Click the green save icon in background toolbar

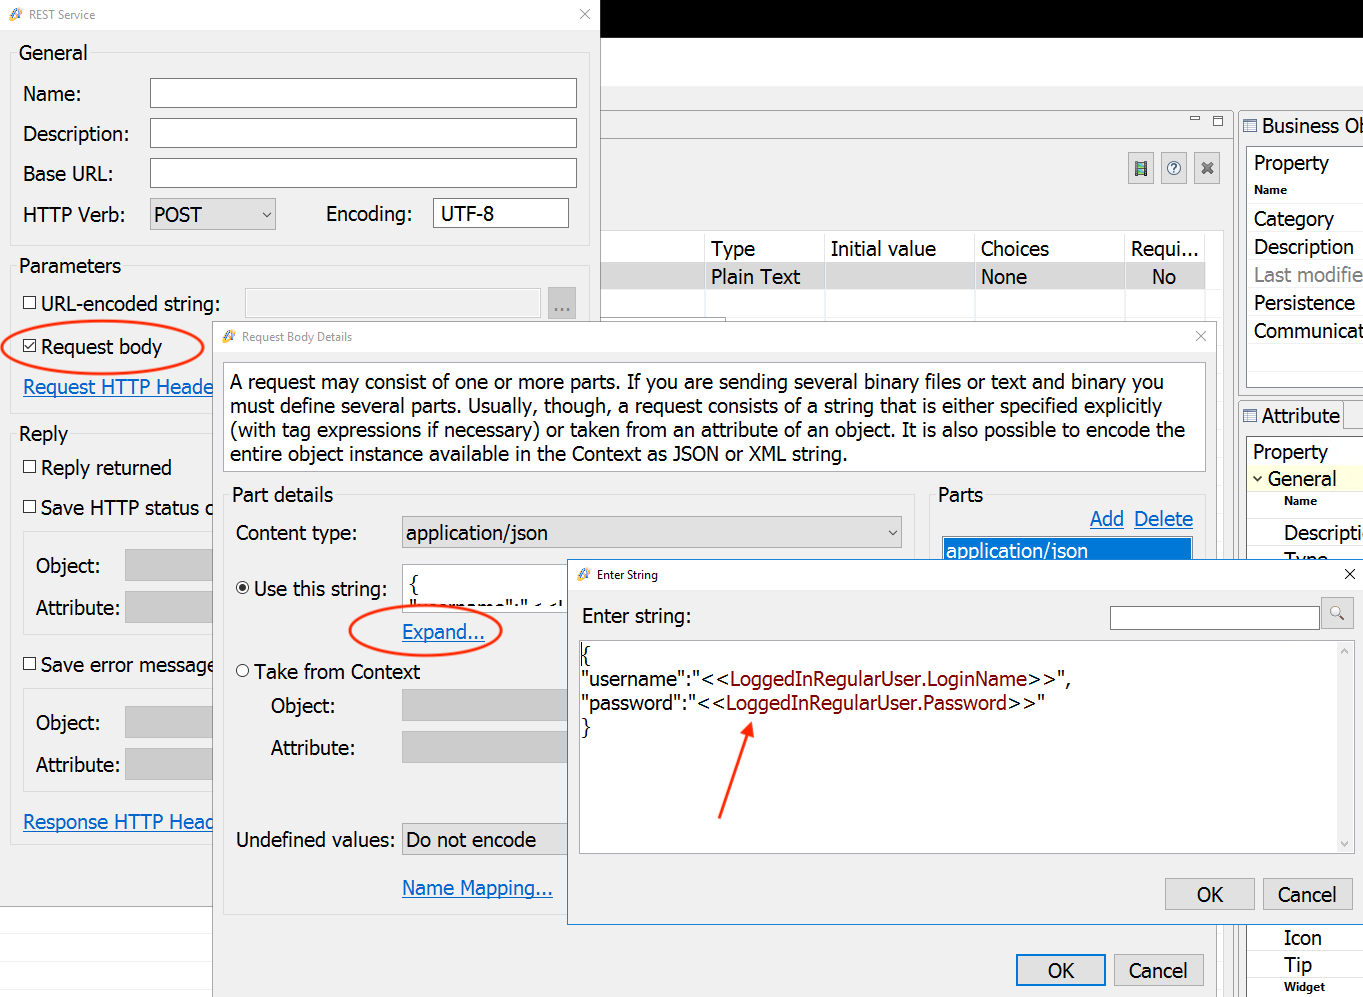[1141, 168]
